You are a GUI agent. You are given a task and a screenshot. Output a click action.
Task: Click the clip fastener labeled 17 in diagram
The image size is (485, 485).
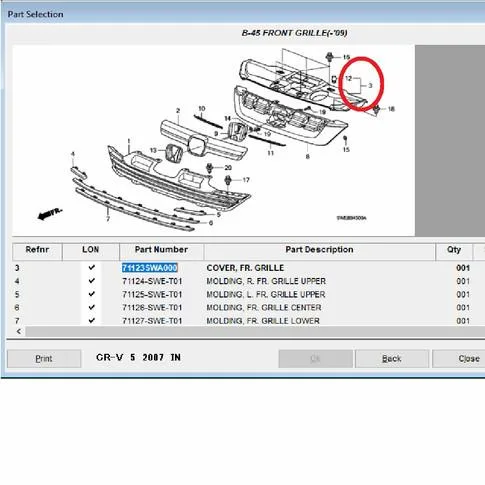[x=228, y=180]
